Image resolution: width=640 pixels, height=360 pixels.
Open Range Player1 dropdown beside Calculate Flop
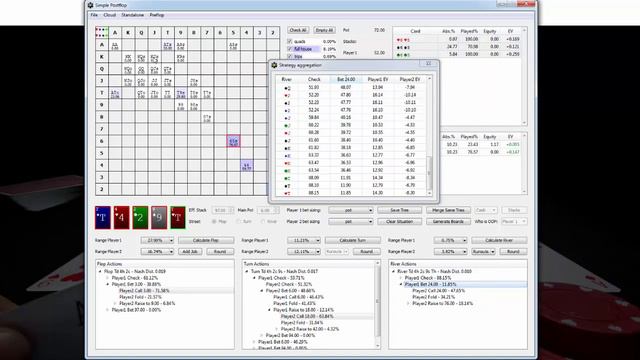pos(157,240)
